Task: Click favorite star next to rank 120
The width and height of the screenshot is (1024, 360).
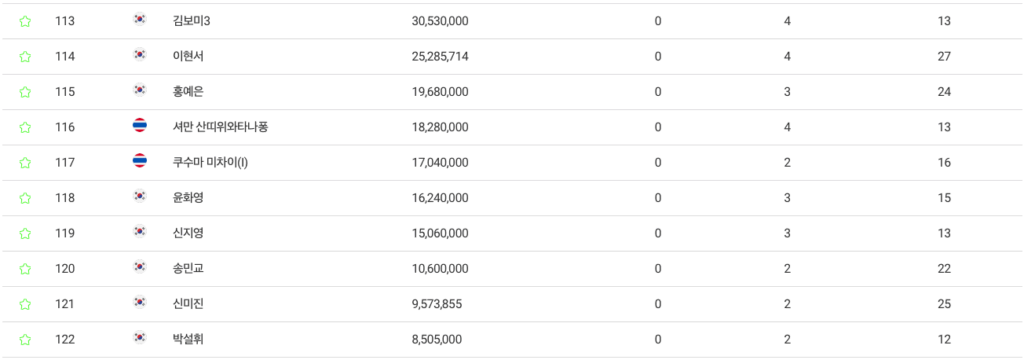Action: pyautogui.click(x=25, y=269)
